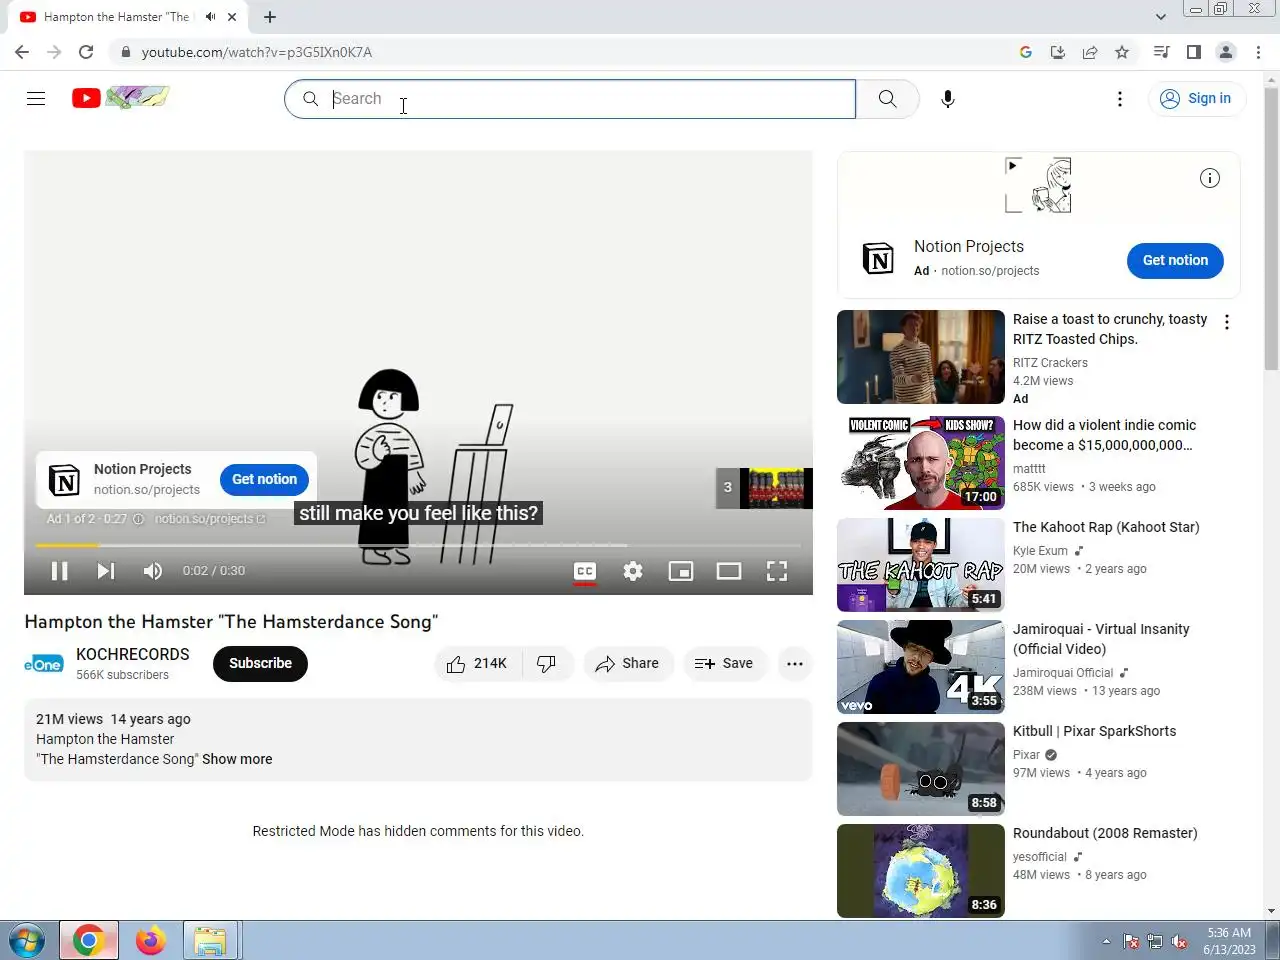
Task: Start voice search with microphone icon
Action: pos(948,99)
